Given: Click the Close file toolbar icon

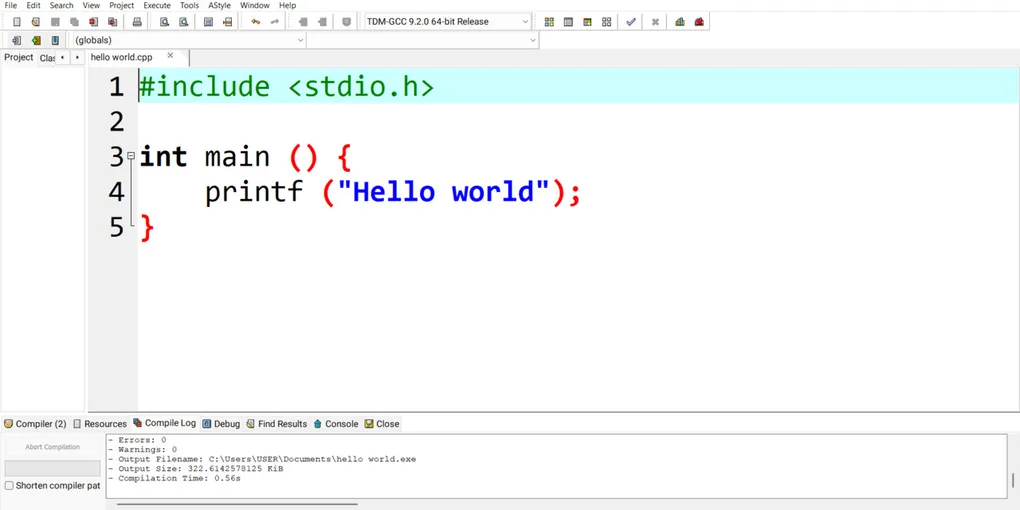Looking at the screenshot, I should [x=94, y=21].
